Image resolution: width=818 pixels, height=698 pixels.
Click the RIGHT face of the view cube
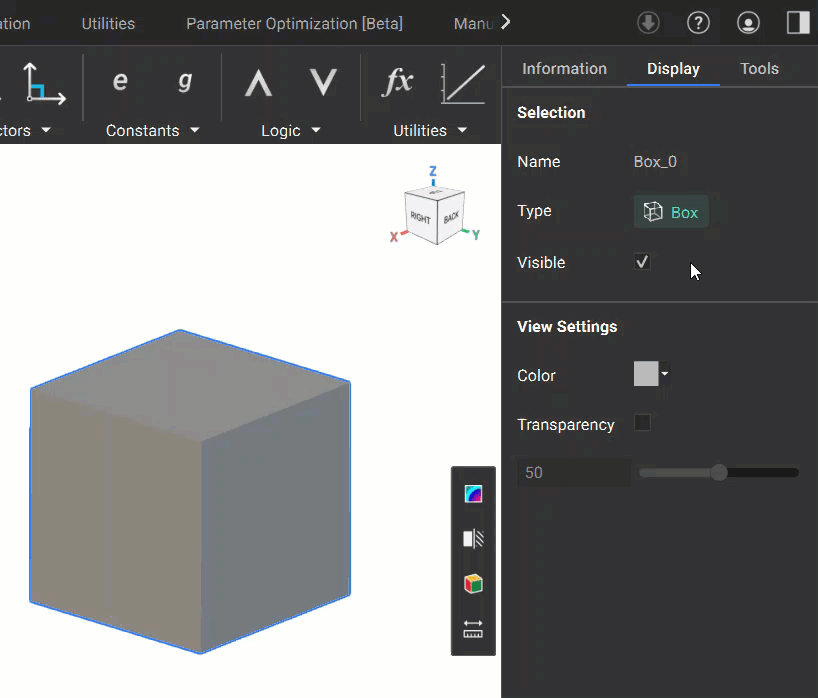pyautogui.click(x=420, y=218)
